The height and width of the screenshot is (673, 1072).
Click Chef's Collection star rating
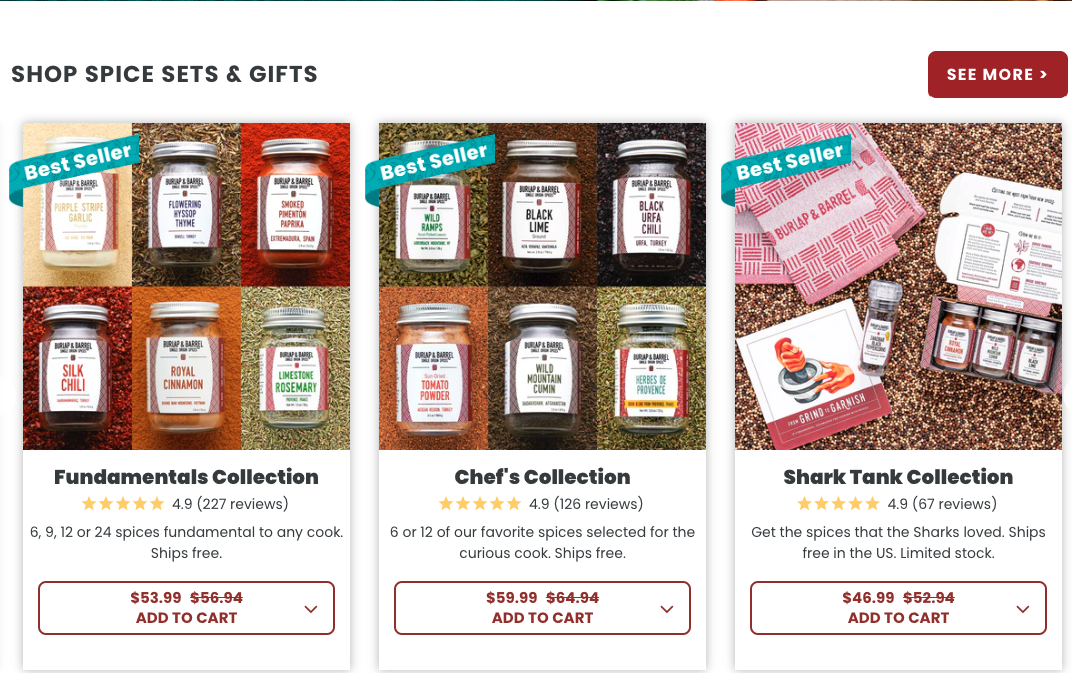point(480,504)
